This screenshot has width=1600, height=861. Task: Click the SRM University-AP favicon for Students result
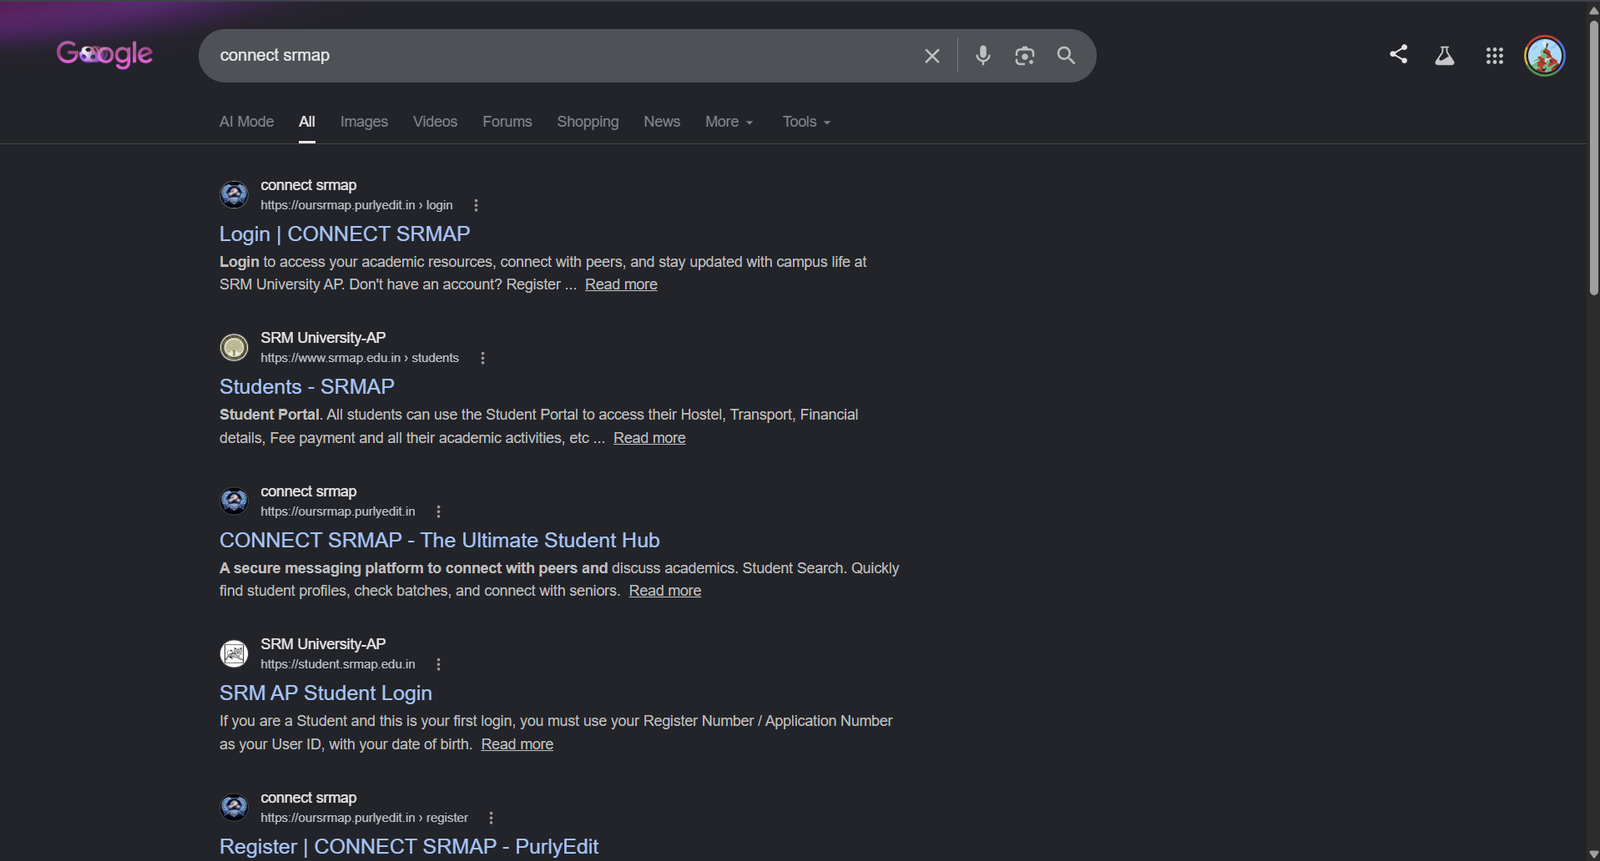coord(234,347)
